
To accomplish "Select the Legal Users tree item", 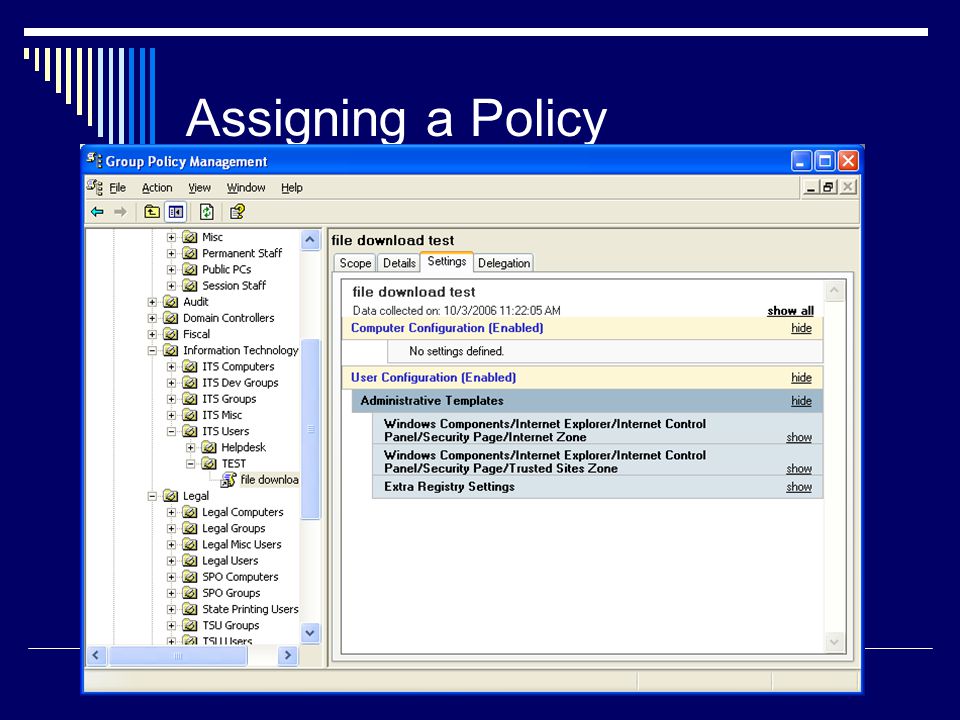I will point(230,561).
